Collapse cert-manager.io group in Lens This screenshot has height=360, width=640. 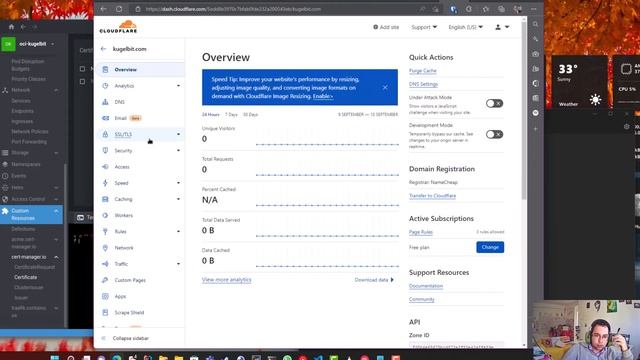click(56, 257)
